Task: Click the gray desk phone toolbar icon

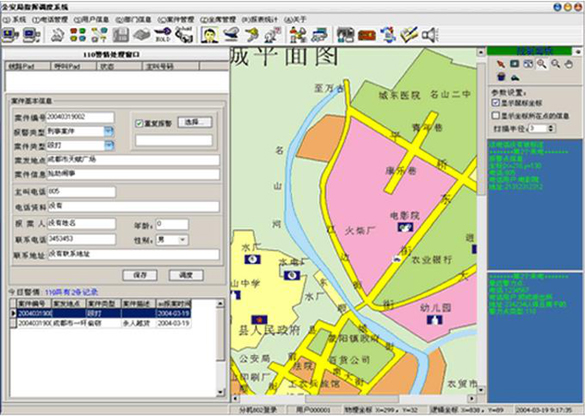Action: pos(142,35)
